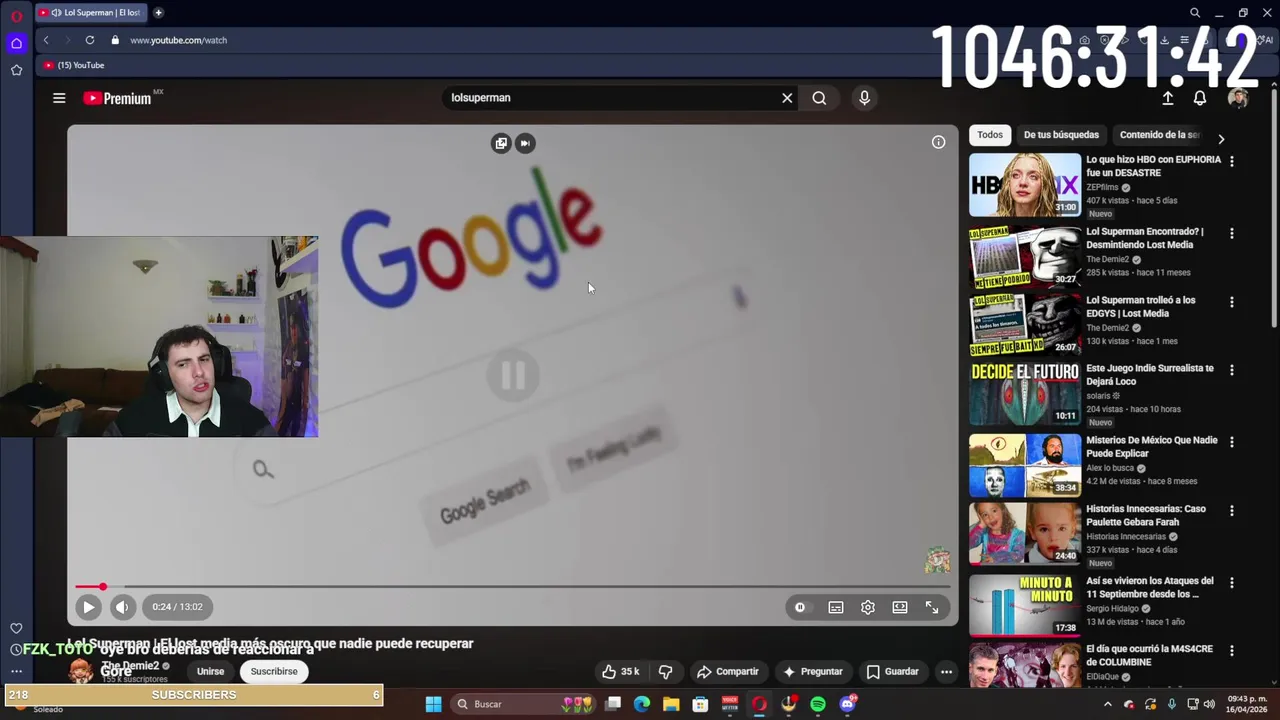Image resolution: width=1280 pixels, height=720 pixels.
Task: Open File Explorer from taskbar
Action: (x=671, y=704)
